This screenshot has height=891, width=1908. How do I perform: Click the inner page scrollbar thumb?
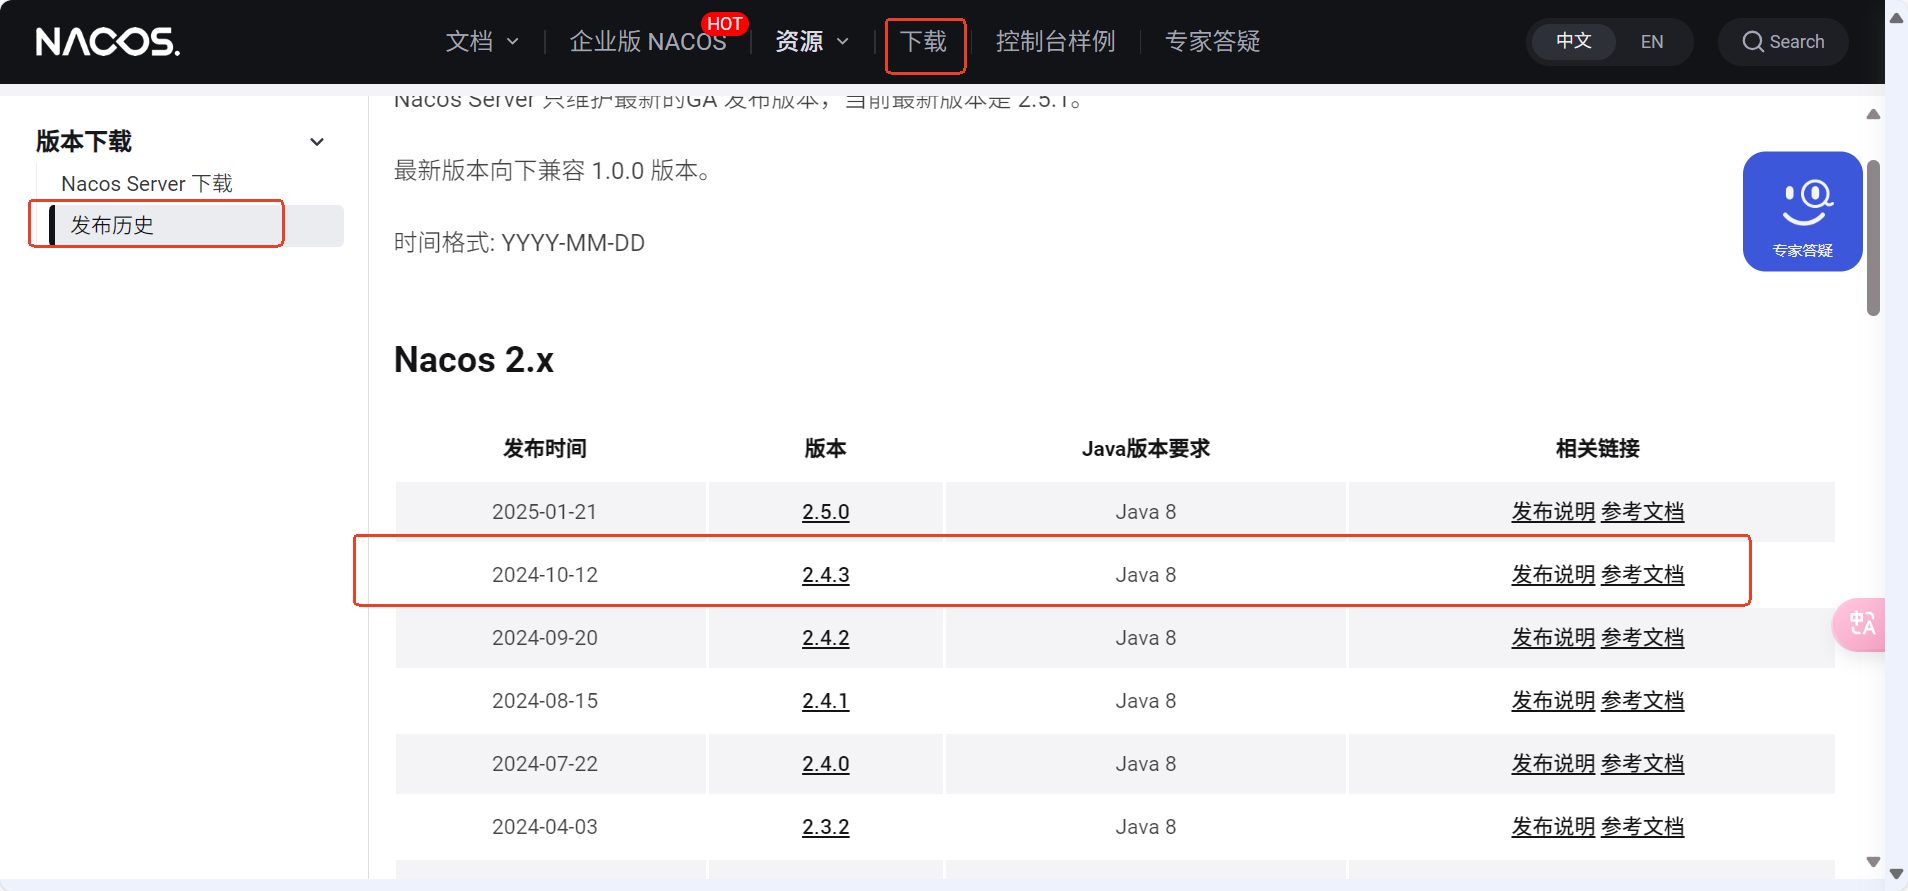[x=1873, y=238]
